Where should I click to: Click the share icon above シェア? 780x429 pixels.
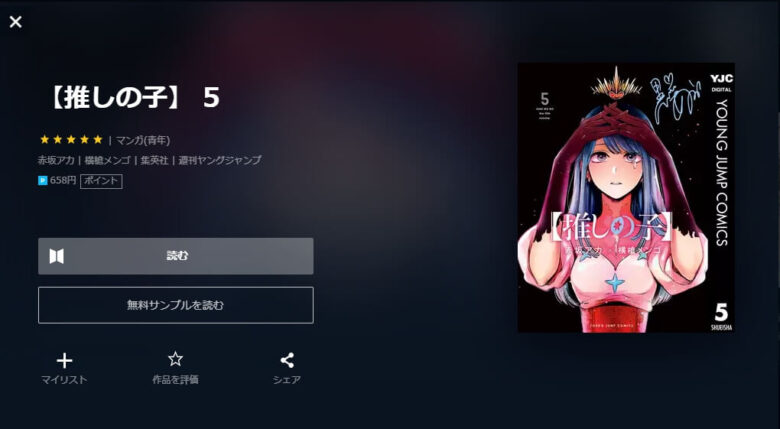287,360
